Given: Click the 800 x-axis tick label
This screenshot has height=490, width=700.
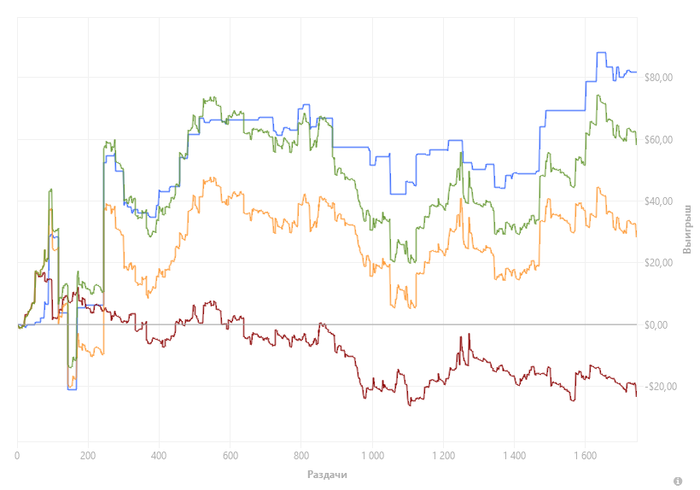Looking at the screenshot, I should (x=300, y=456).
